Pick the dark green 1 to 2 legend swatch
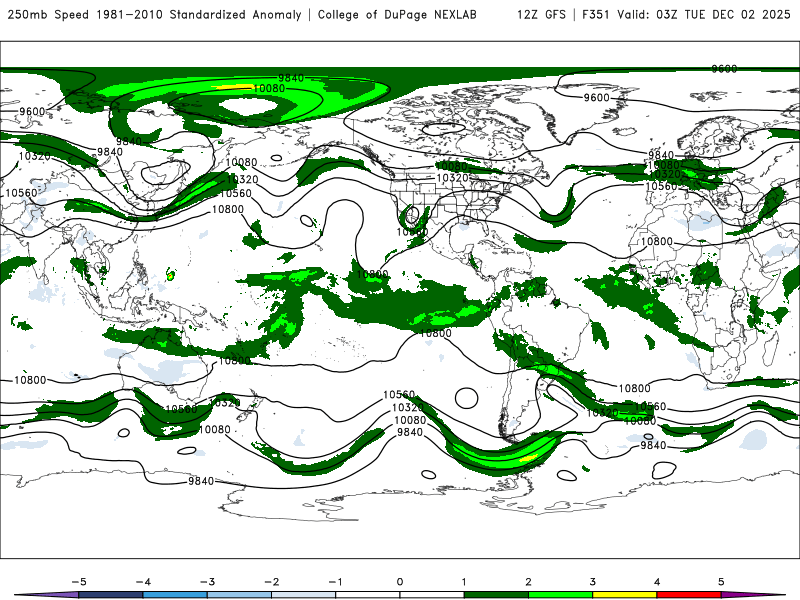This screenshot has width=800, height=600. point(496,595)
